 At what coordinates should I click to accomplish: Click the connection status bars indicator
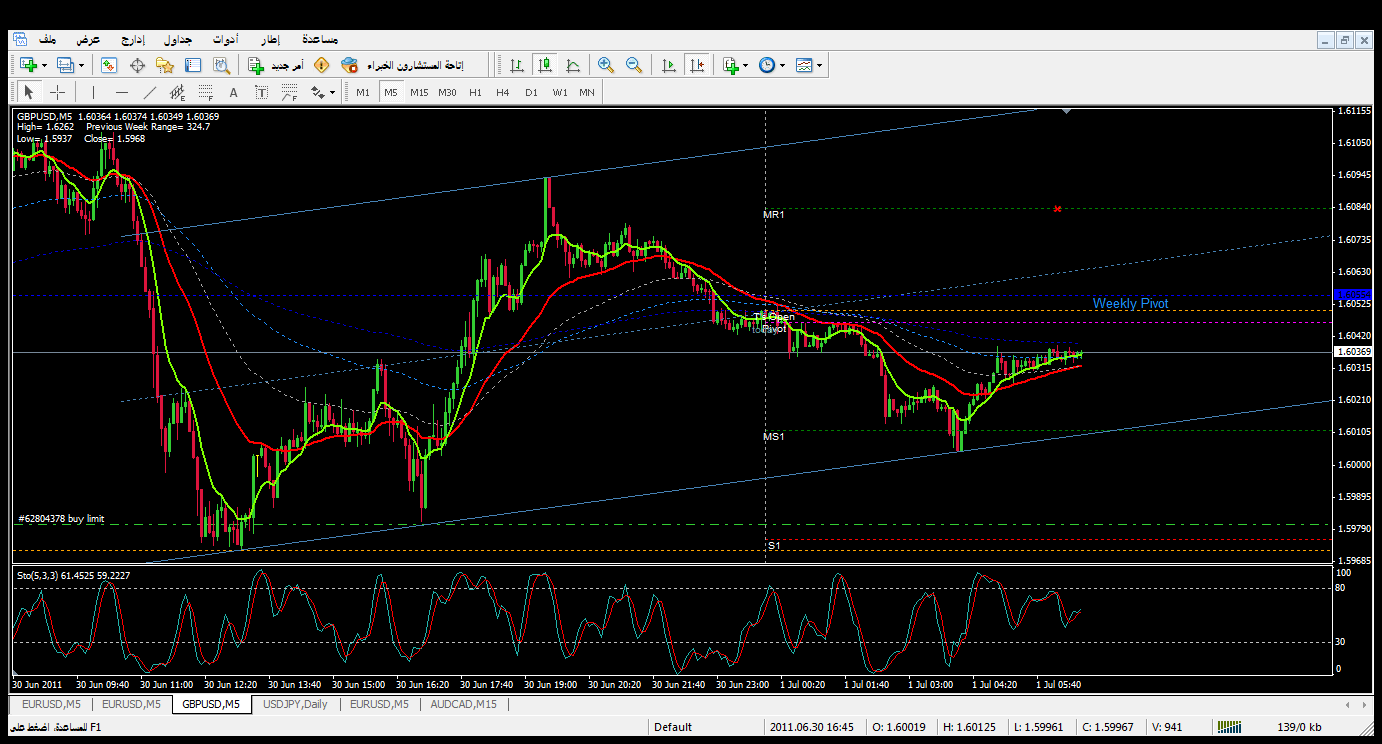click(1228, 727)
